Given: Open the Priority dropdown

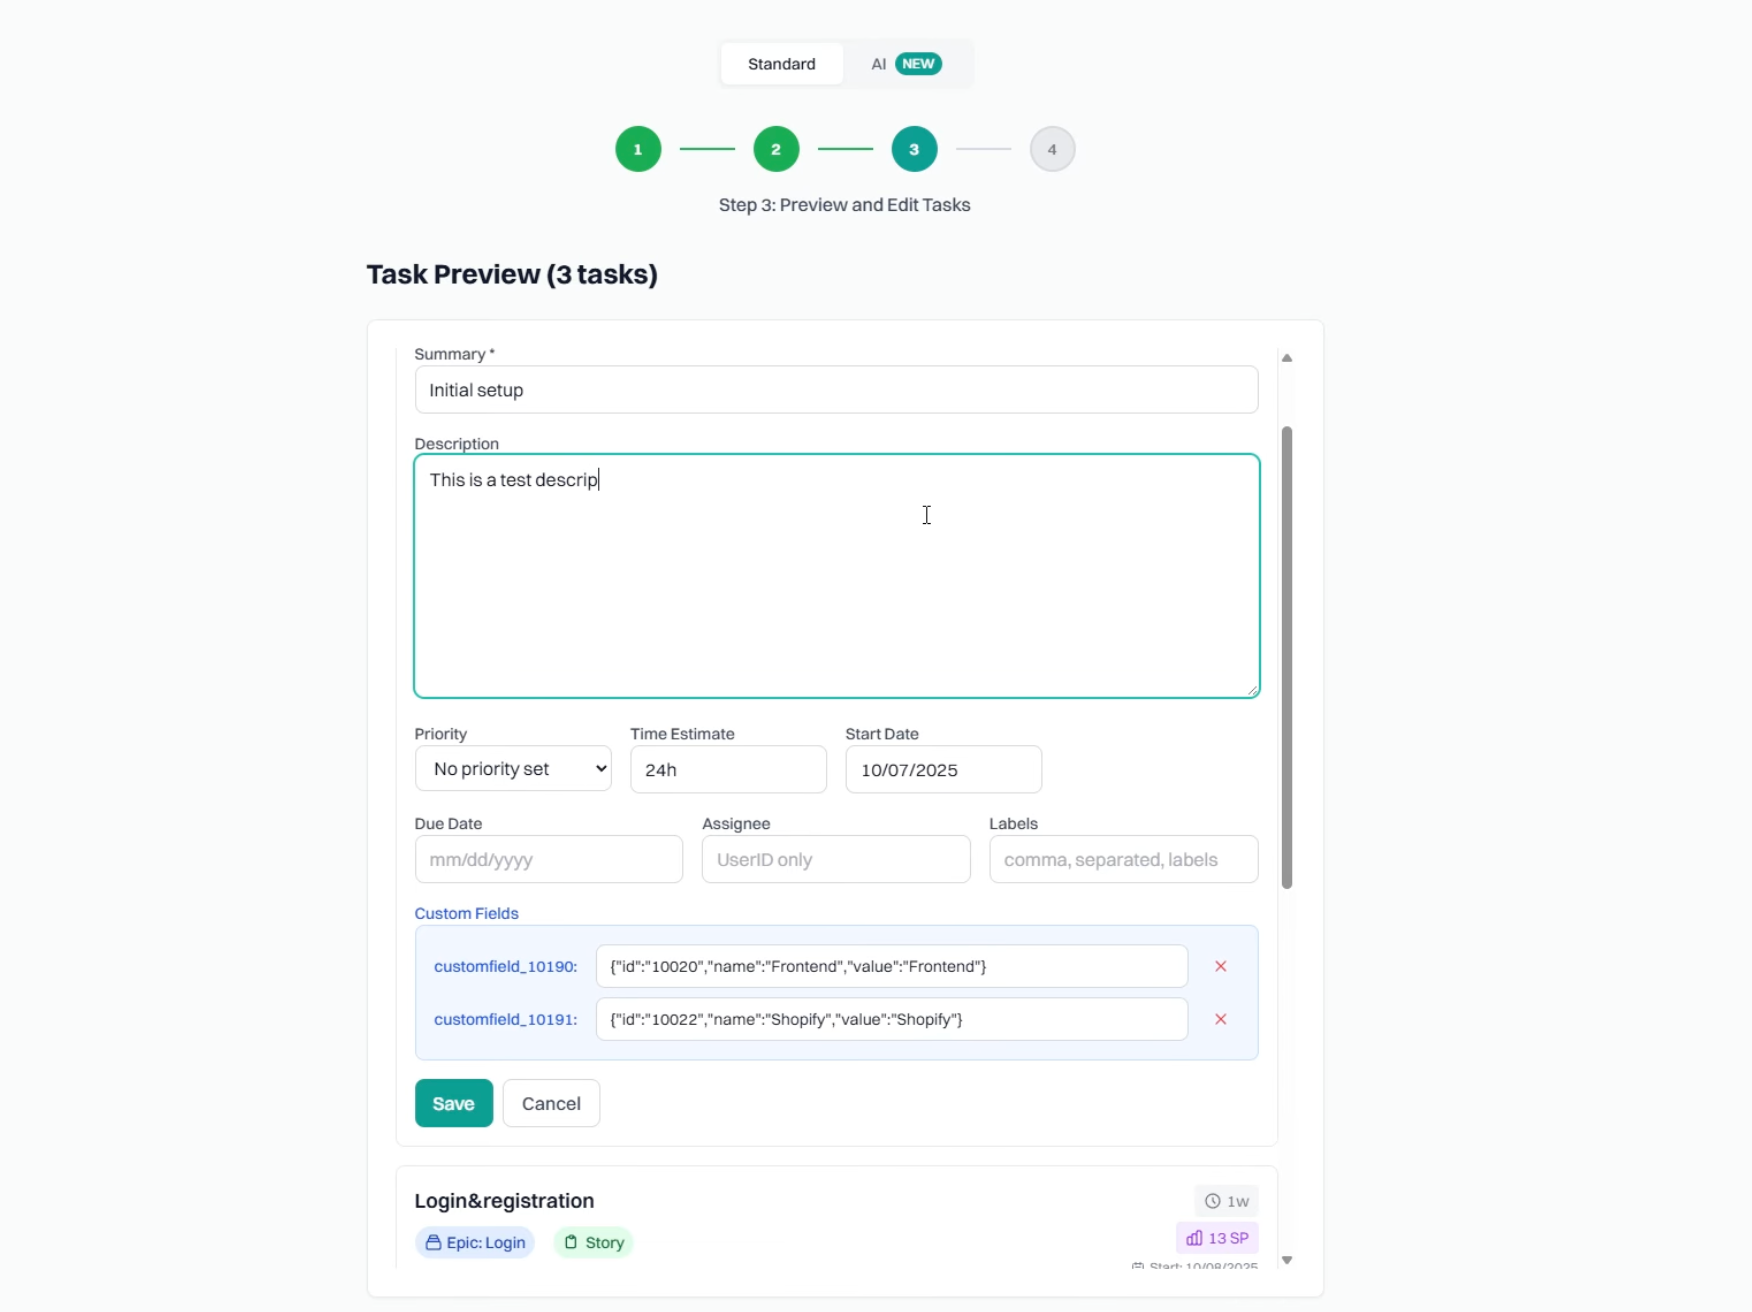Looking at the screenshot, I should [513, 769].
